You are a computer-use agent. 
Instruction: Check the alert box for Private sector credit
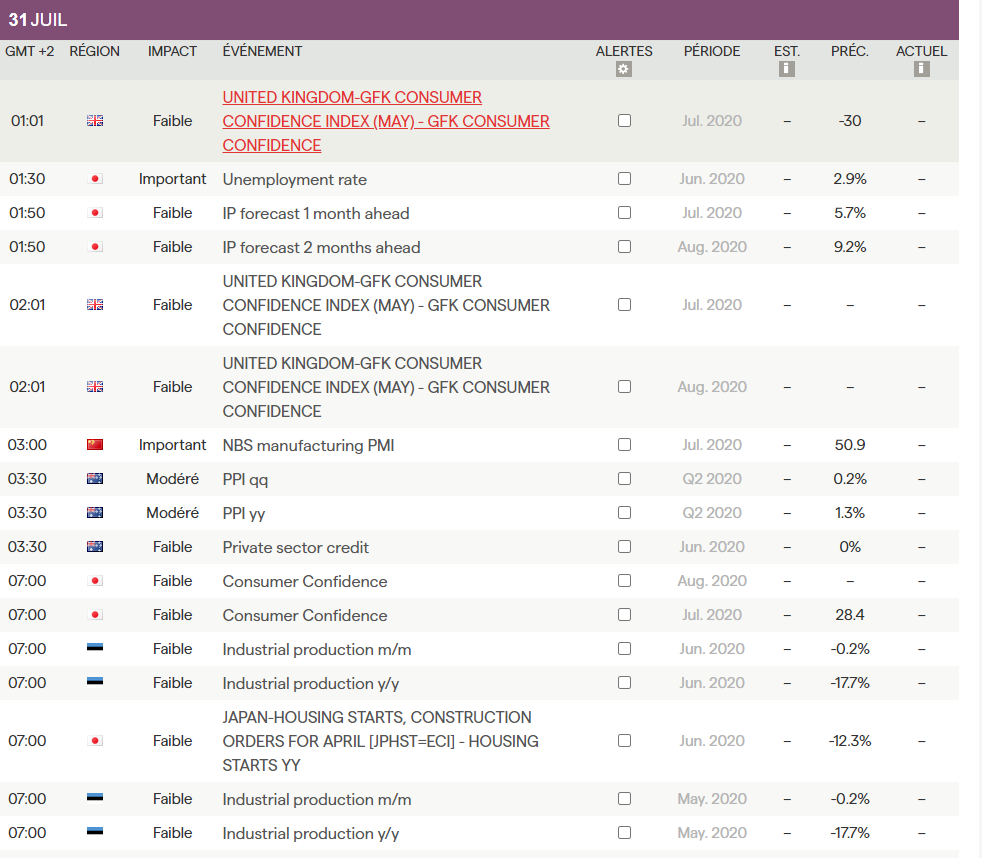click(624, 547)
